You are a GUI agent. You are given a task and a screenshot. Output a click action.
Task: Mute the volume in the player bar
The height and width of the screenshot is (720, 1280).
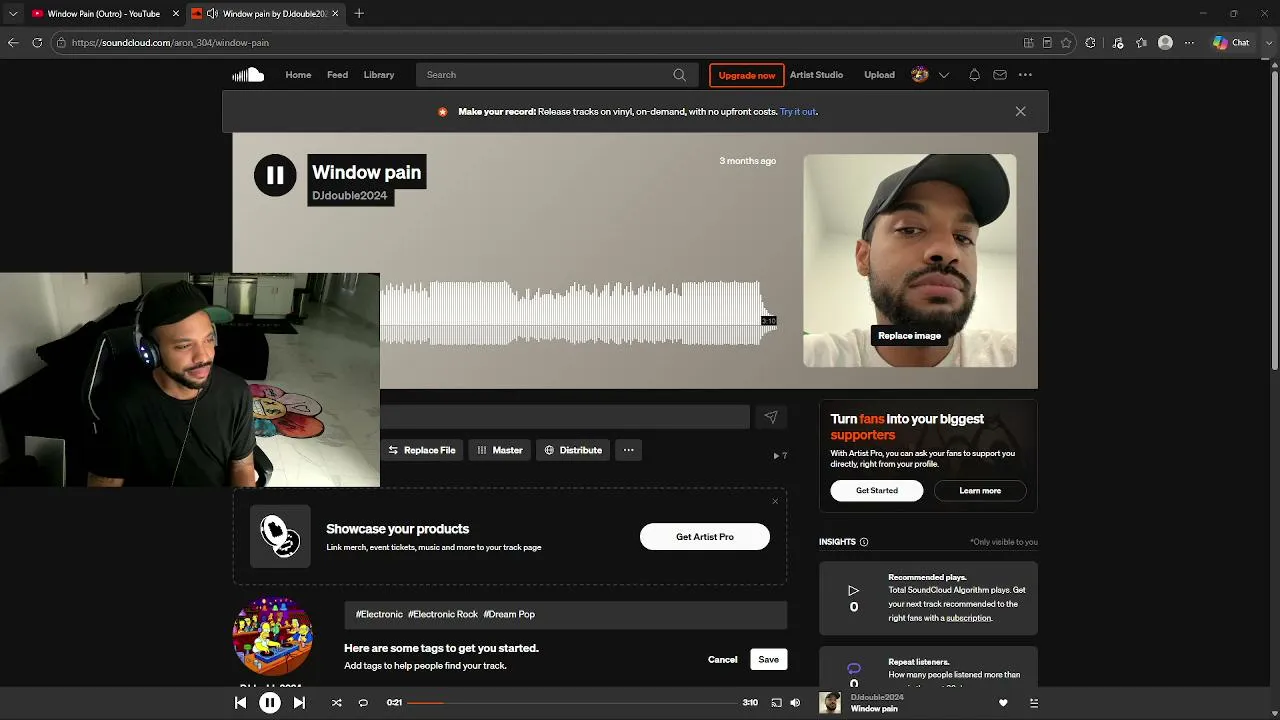click(795, 703)
